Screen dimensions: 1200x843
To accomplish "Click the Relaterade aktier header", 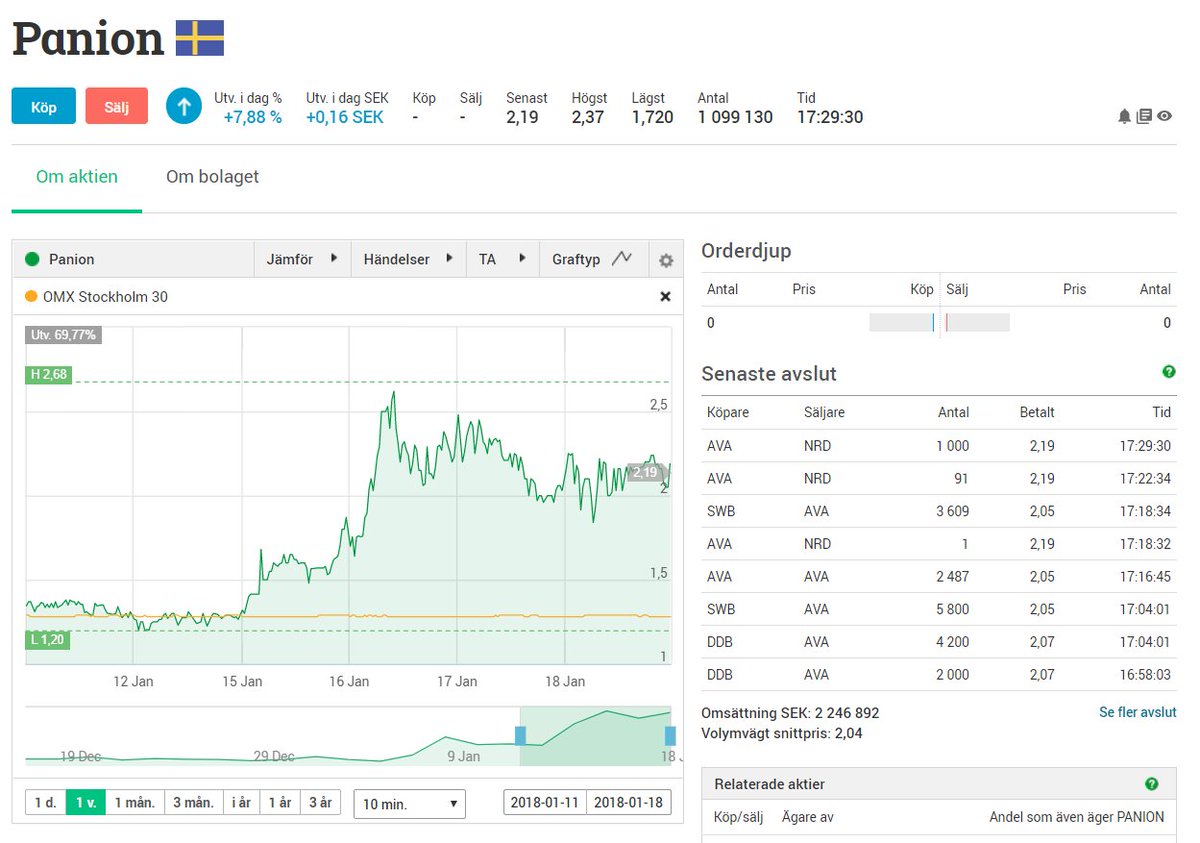I will tap(939, 784).
